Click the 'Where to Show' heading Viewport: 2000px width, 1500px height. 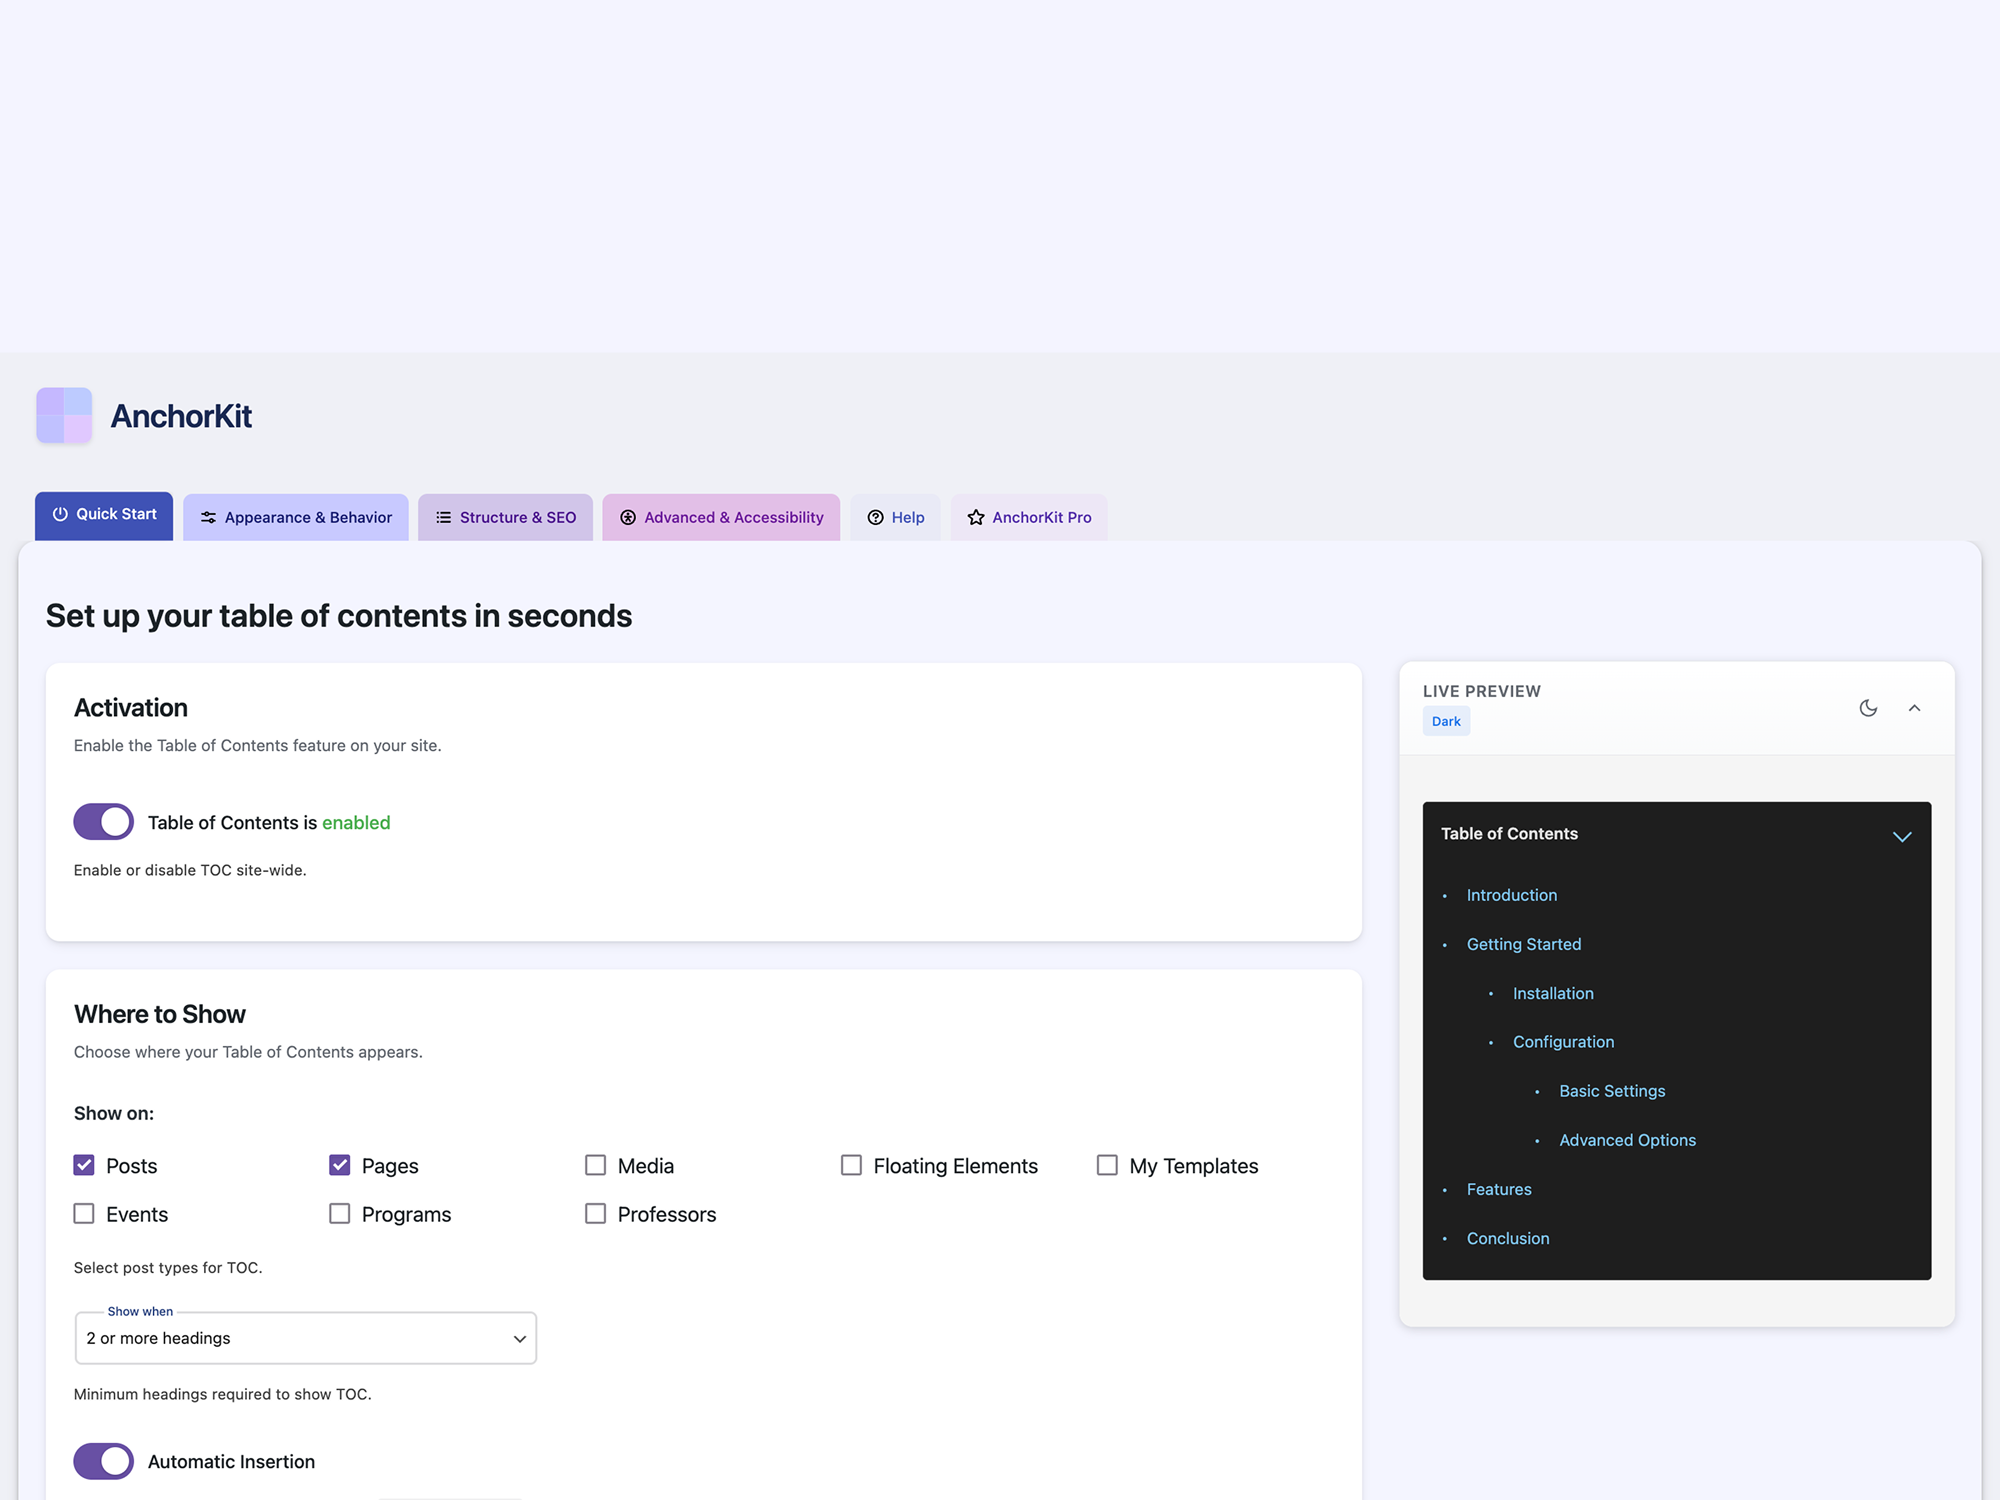160,1014
